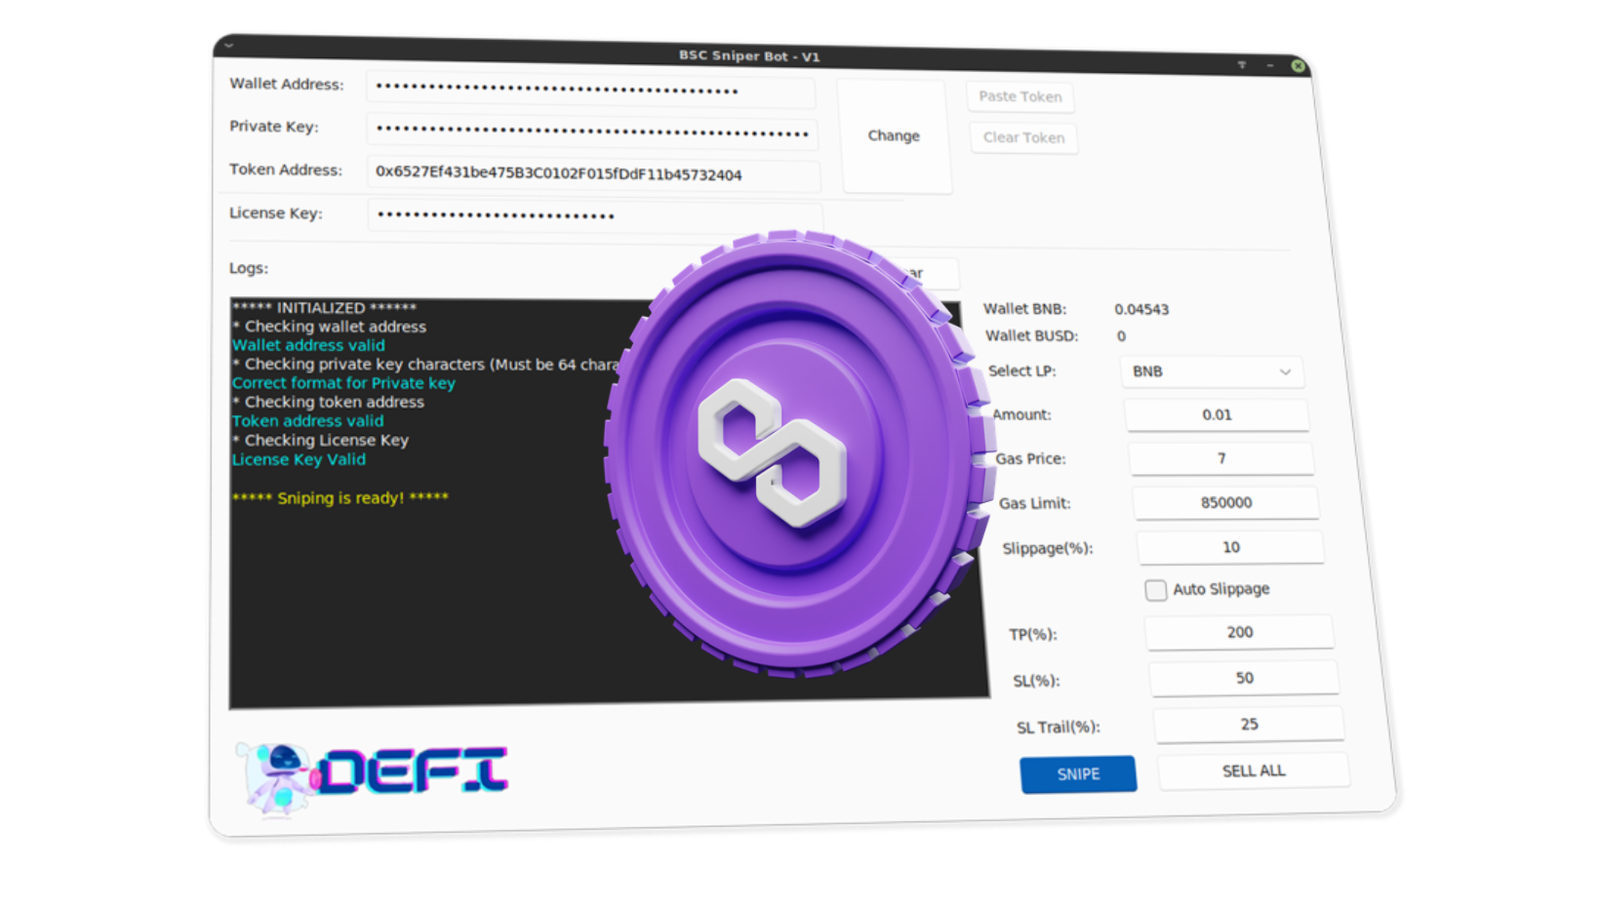Click the Paste Token button
Screen dimensions: 1600x901
1020,97
